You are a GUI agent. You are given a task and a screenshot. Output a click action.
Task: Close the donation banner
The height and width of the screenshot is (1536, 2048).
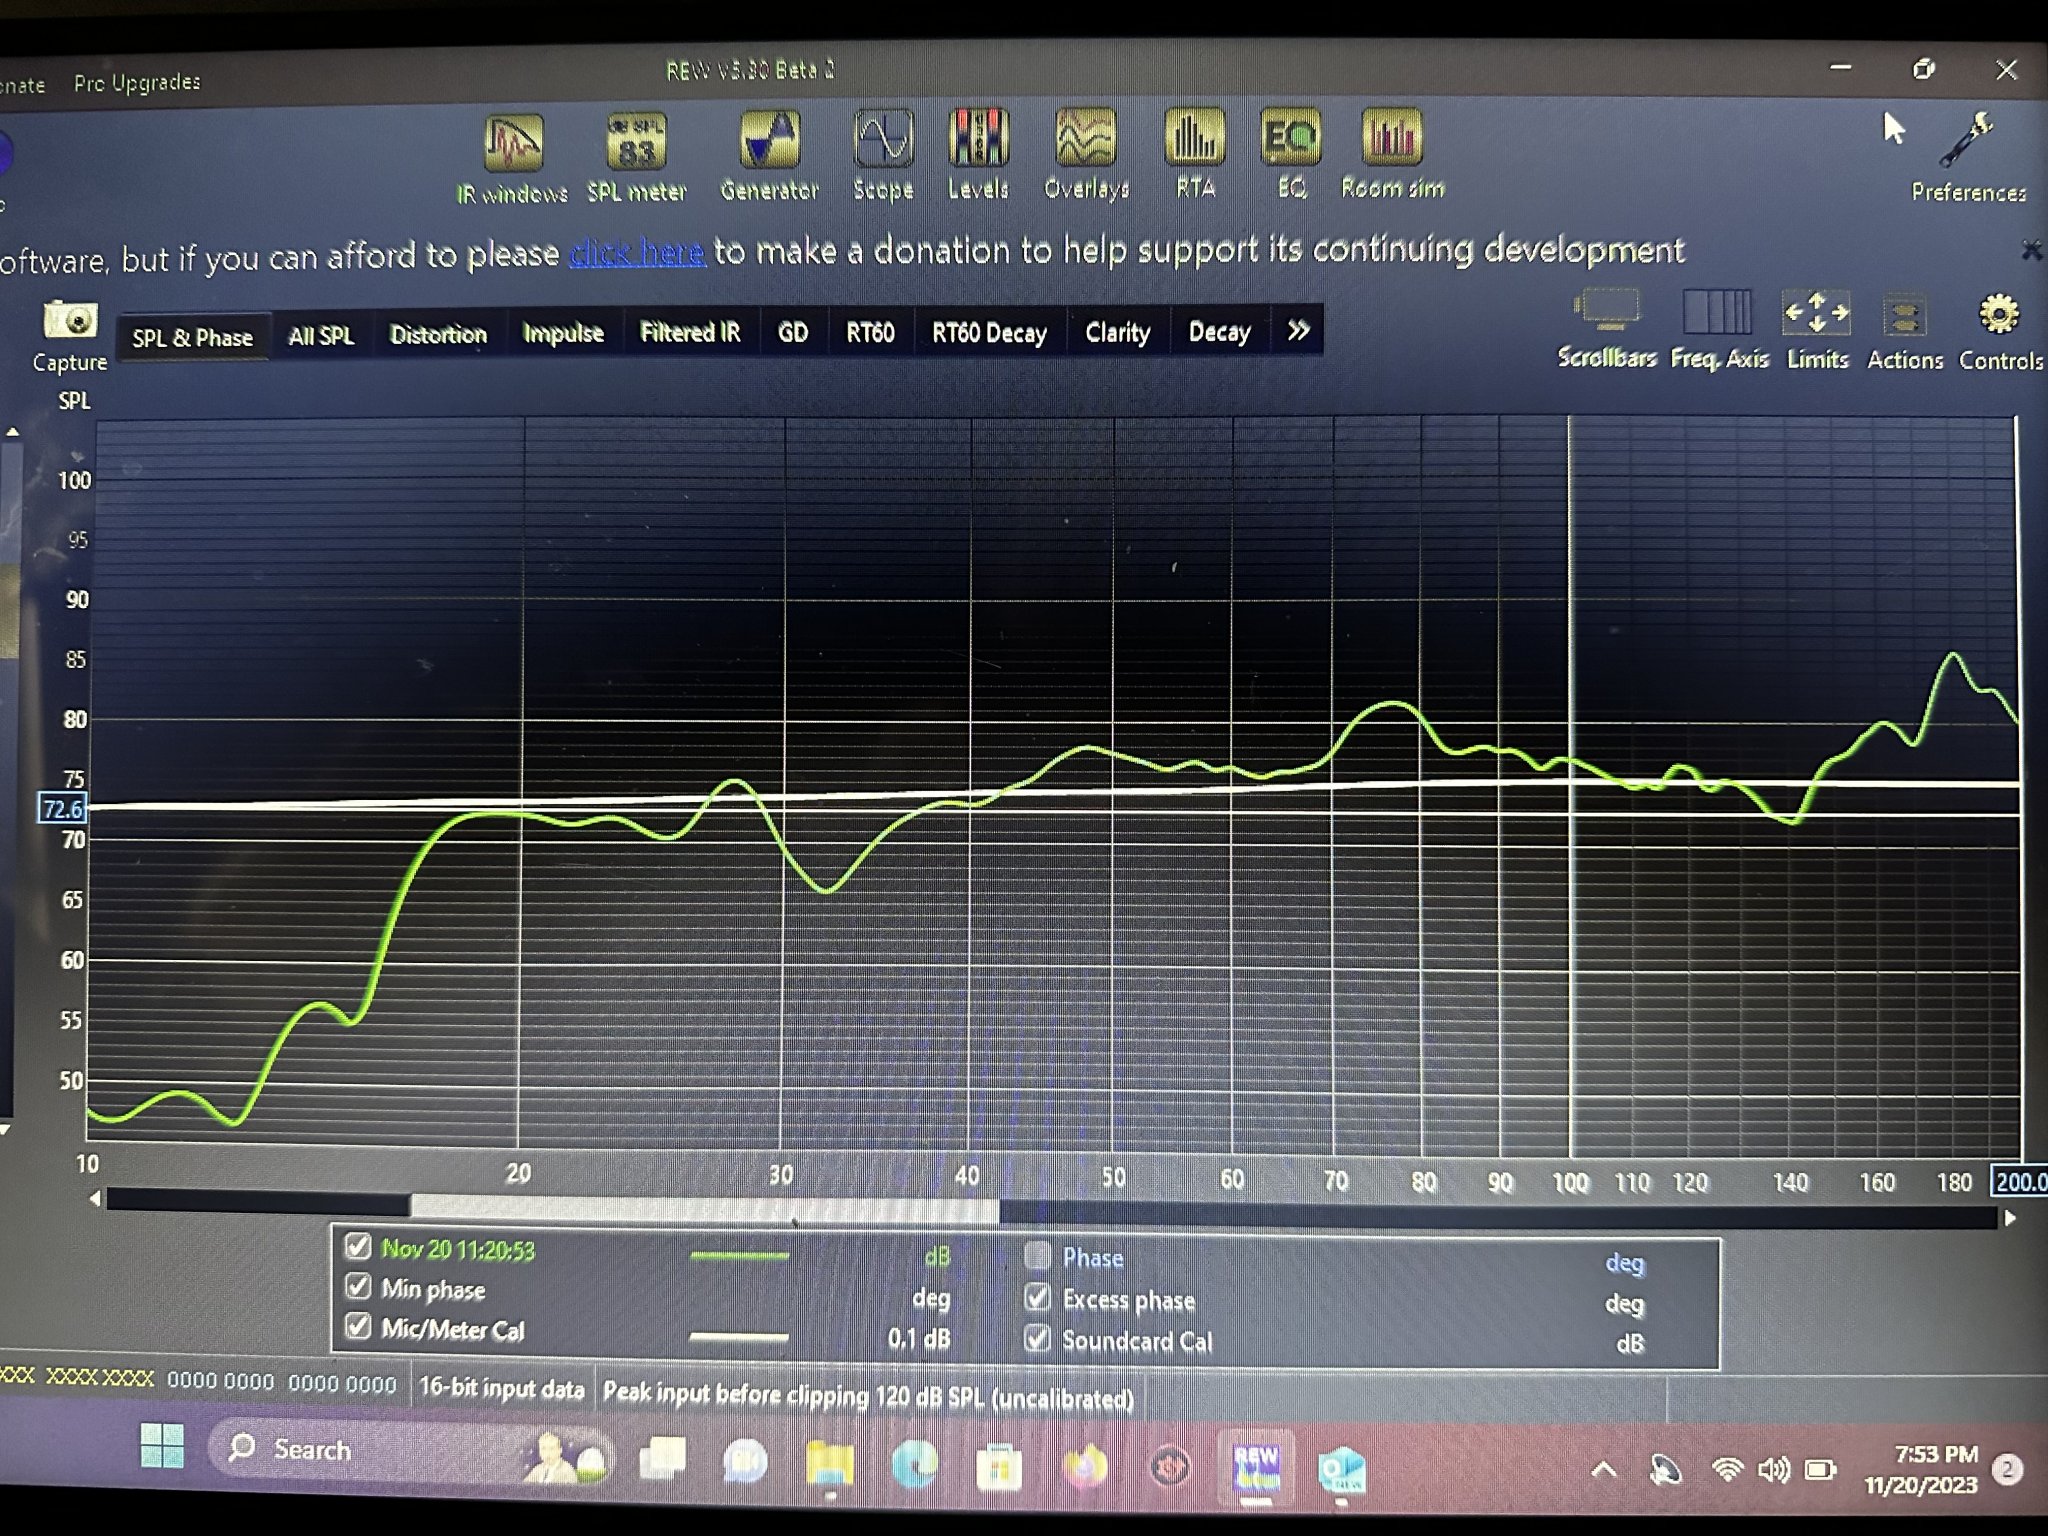point(2031,250)
